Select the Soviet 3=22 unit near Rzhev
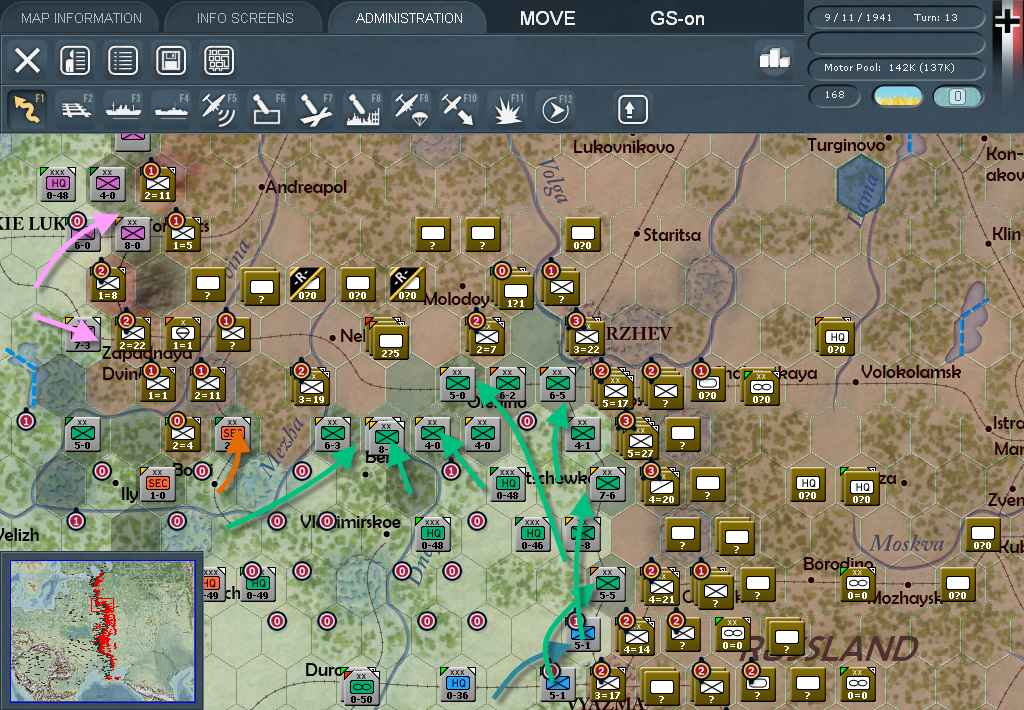The width and height of the screenshot is (1024, 710). click(586, 337)
